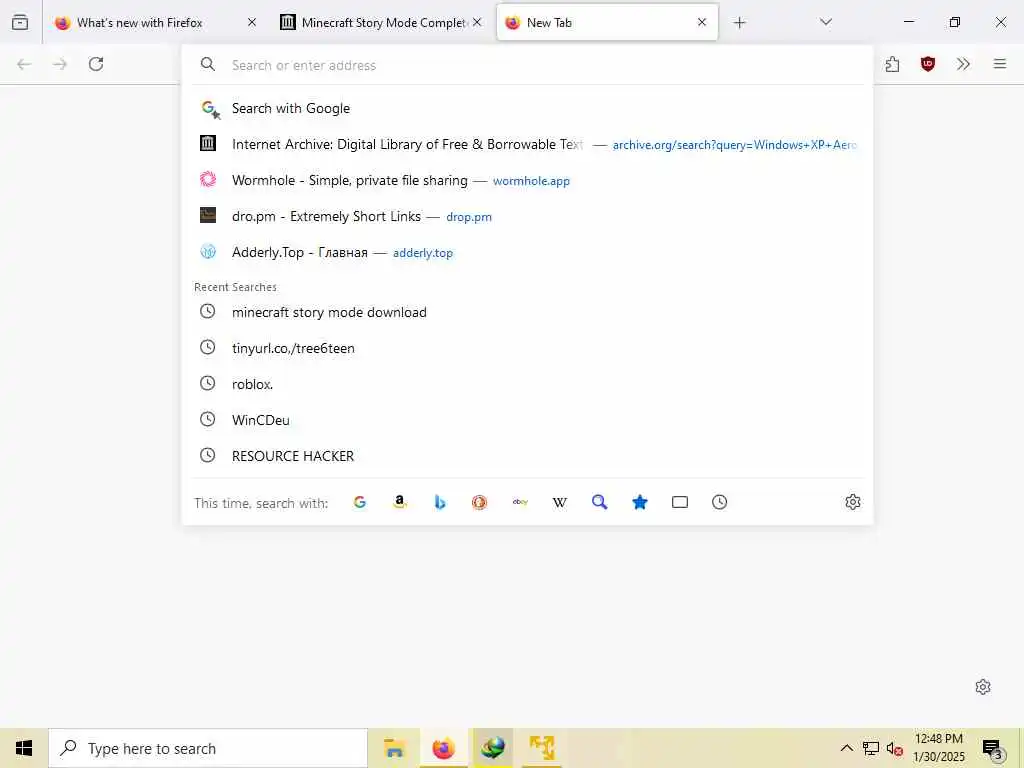Open Adderly.Top suggestion

(x=527, y=252)
